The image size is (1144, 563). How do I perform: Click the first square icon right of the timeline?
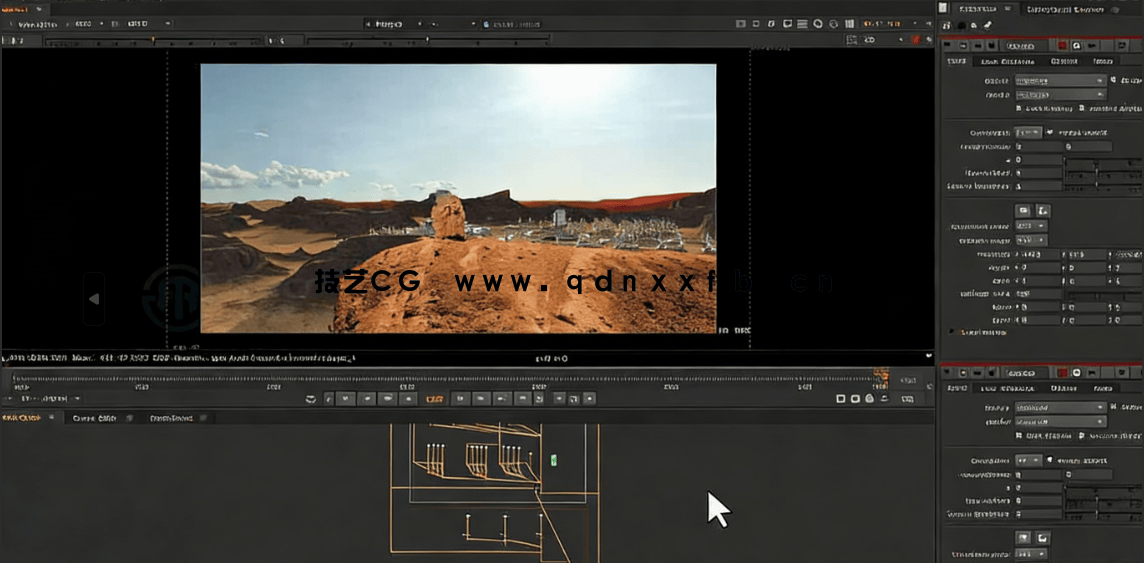[x=841, y=398]
